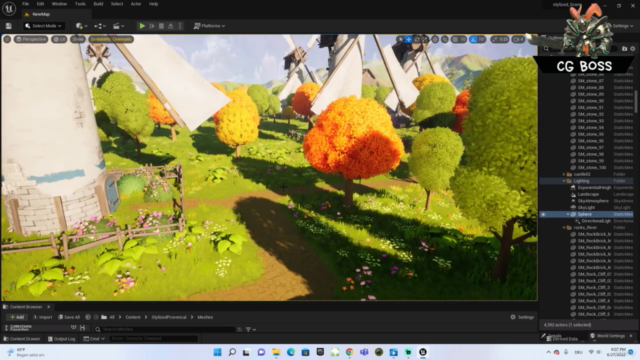Open the Help menu
This screenshot has height=360, width=640.
click(x=153, y=4)
